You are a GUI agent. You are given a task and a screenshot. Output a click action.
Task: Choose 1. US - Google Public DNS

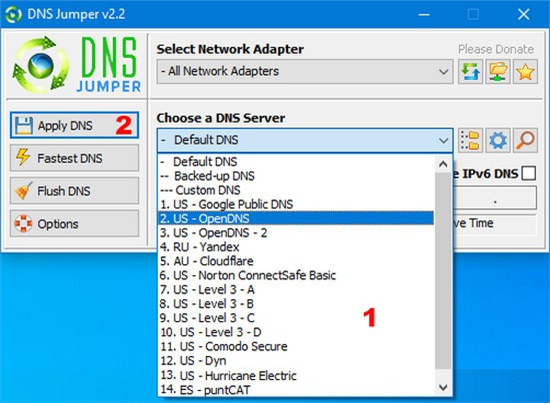click(x=296, y=204)
